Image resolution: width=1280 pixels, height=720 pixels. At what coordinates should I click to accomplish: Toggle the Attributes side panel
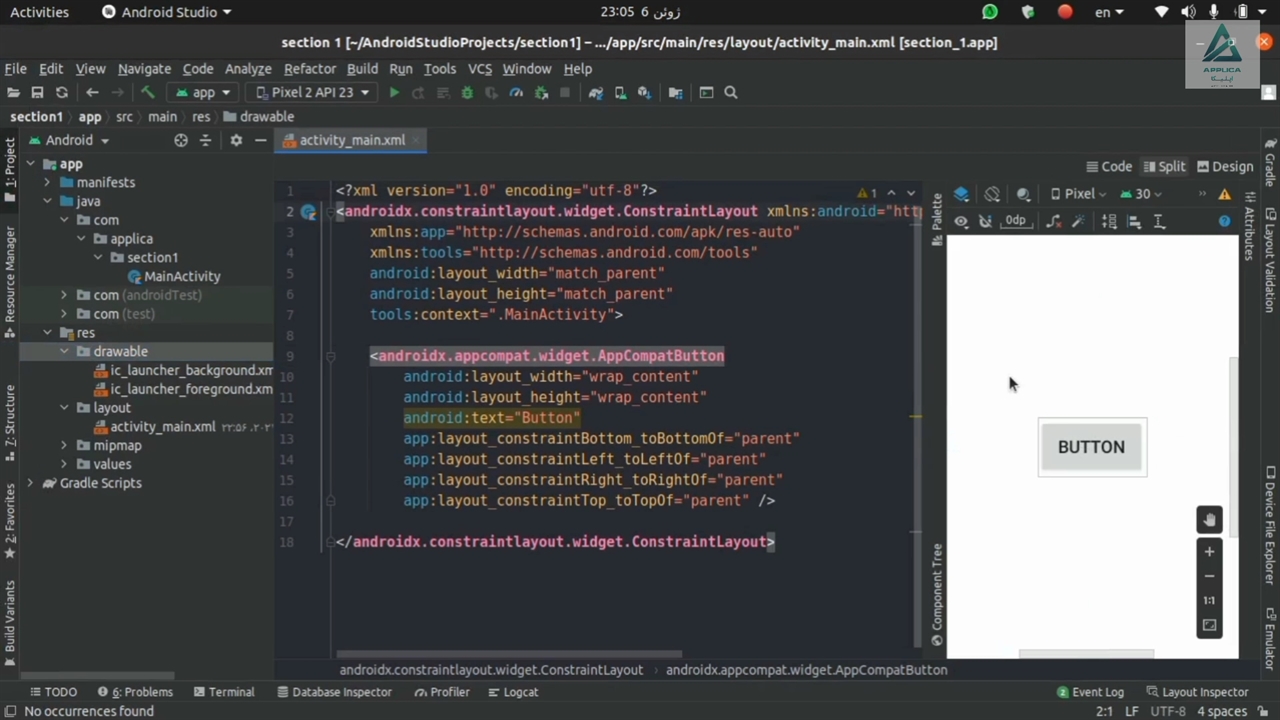click(1249, 226)
